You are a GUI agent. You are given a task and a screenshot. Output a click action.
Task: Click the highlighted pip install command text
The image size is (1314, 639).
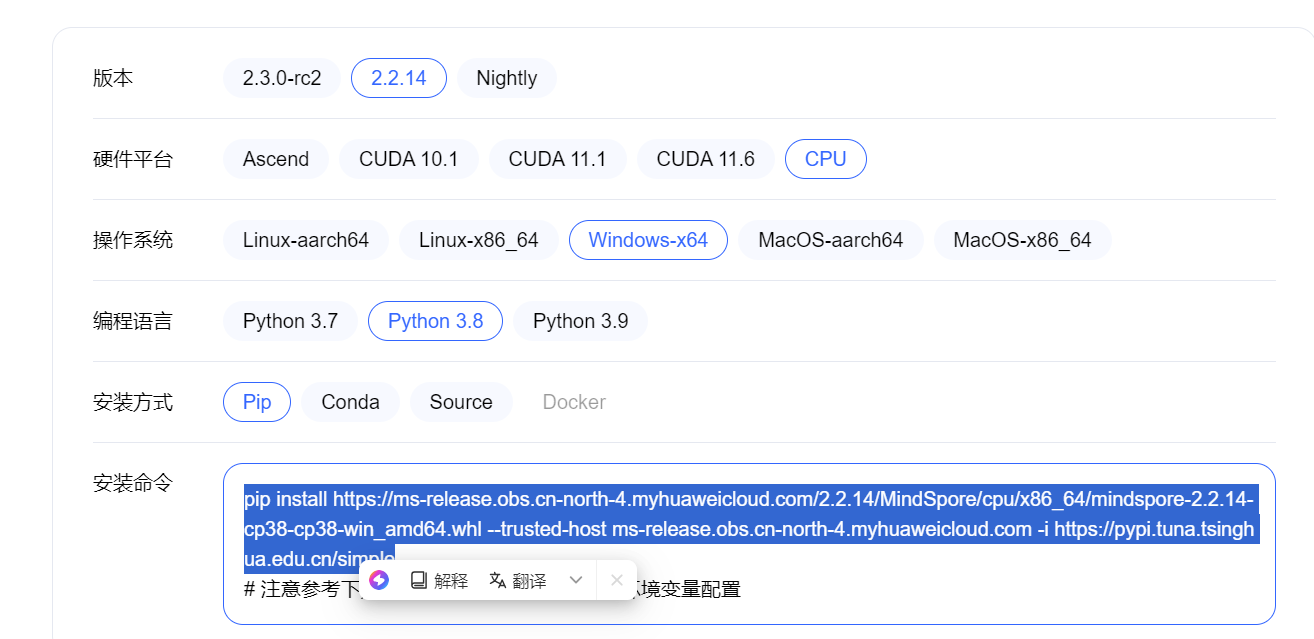coord(749,528)
